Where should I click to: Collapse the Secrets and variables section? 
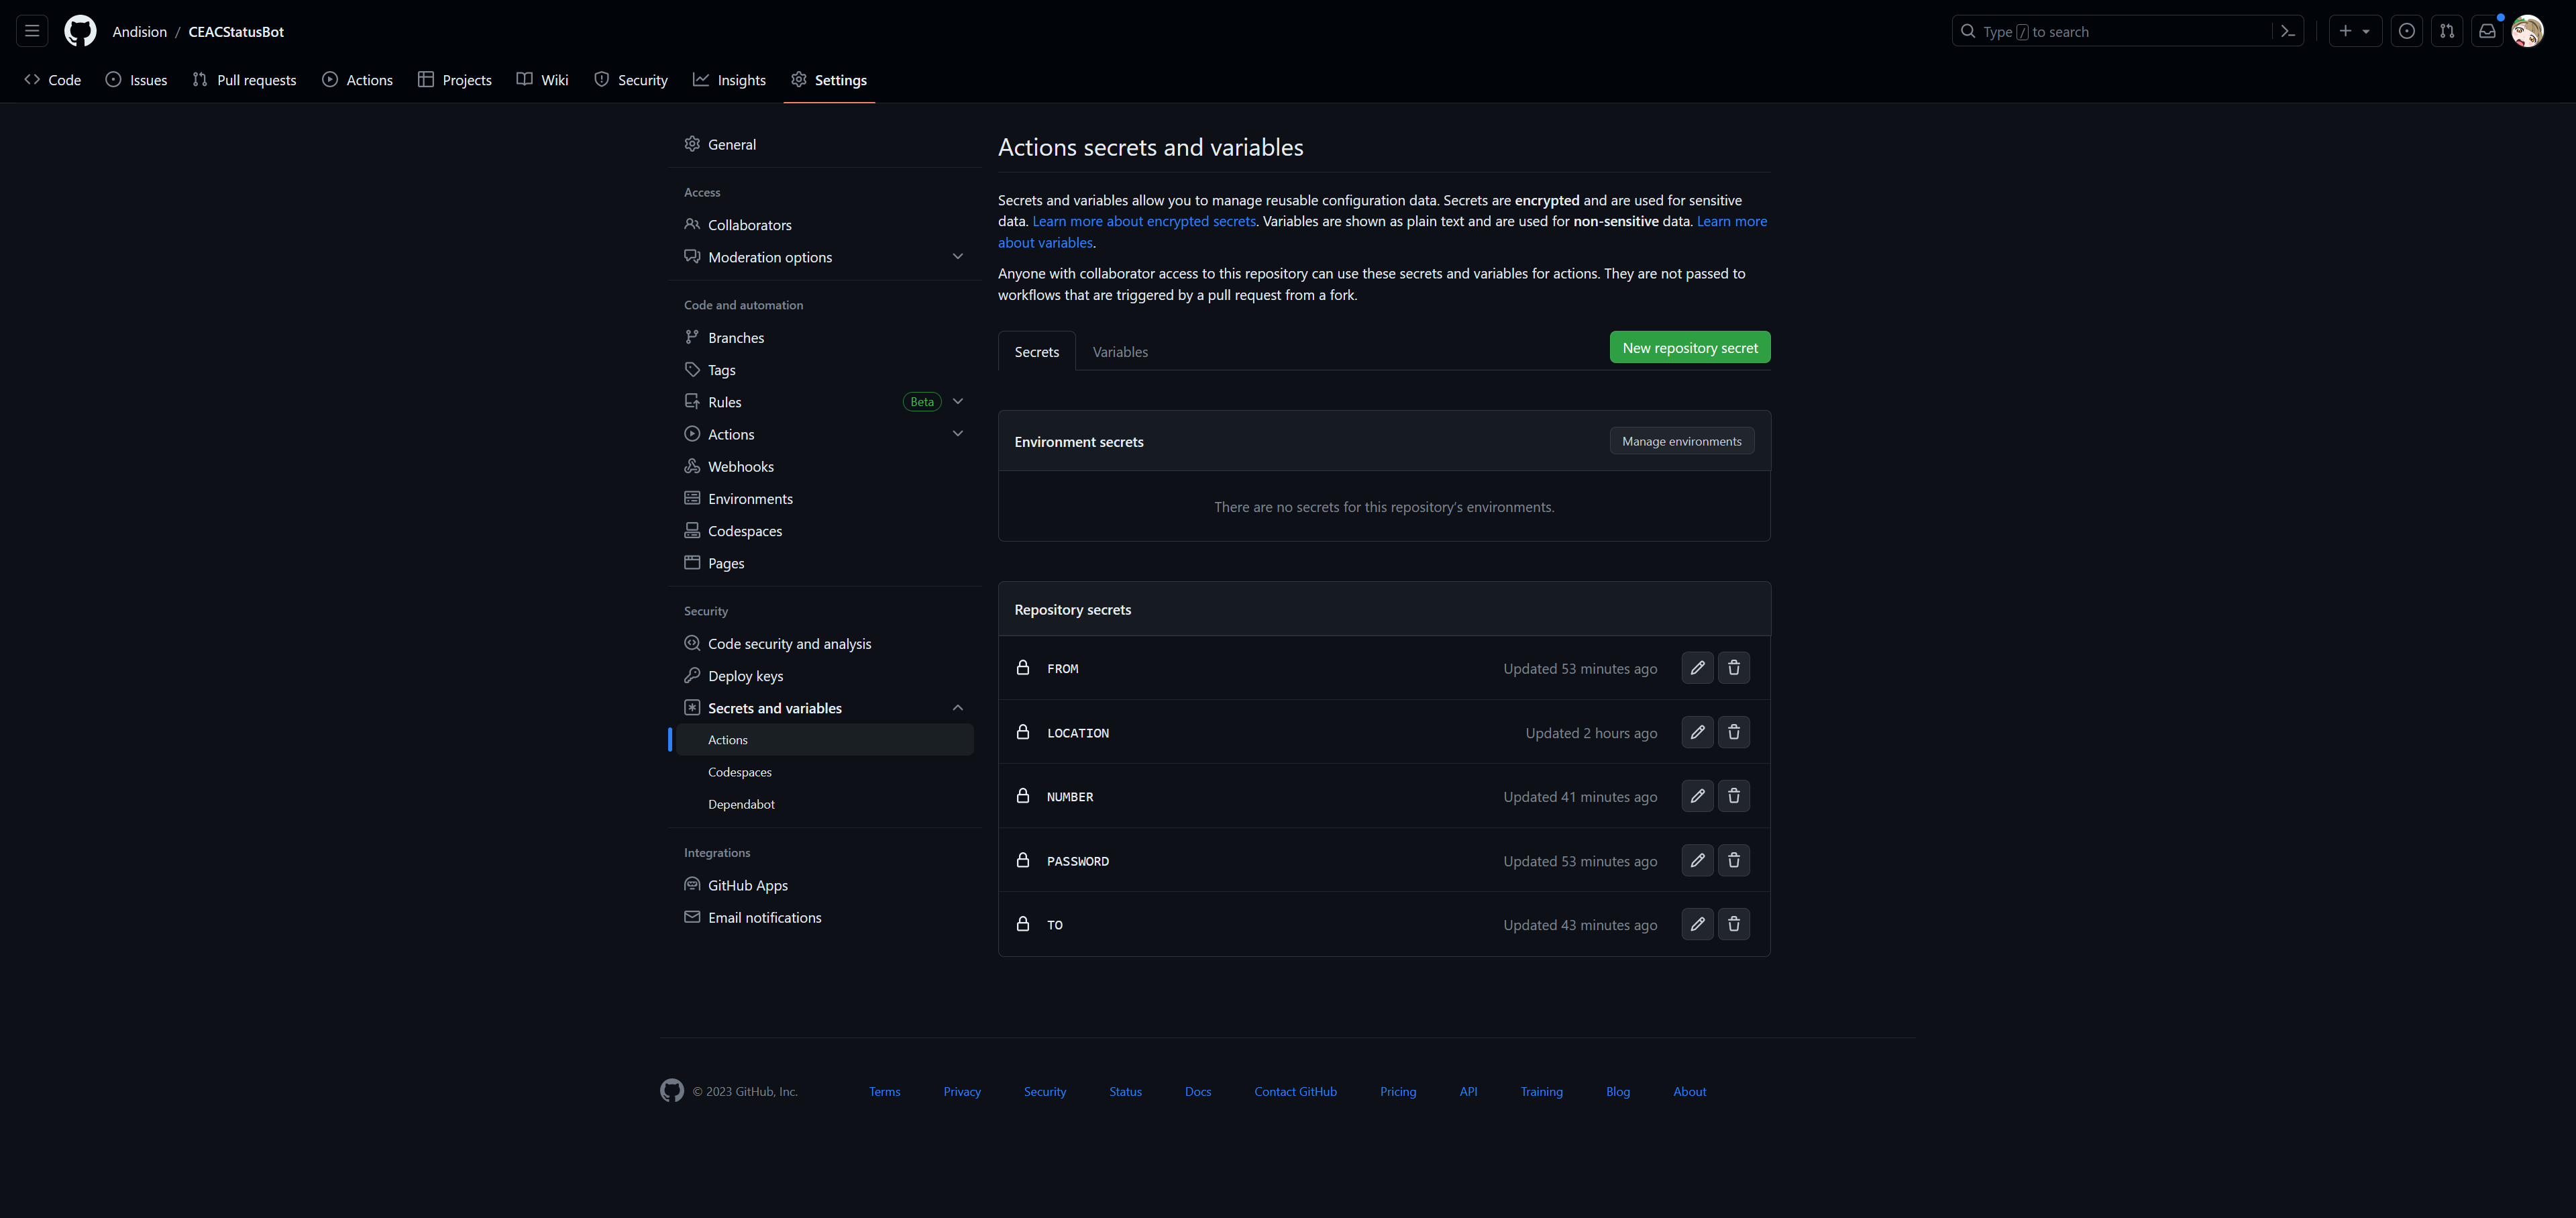tap(957, 708)
